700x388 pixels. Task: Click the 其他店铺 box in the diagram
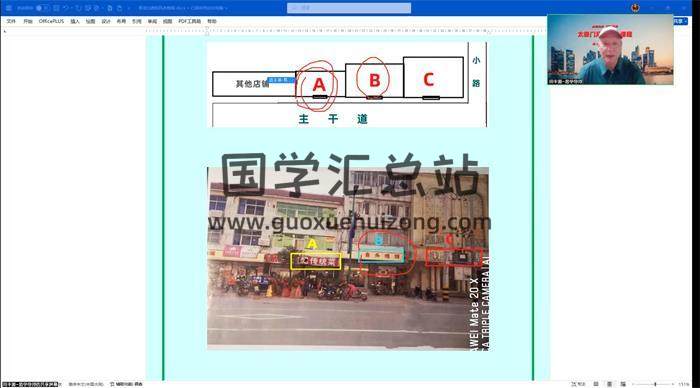(254, 84)
